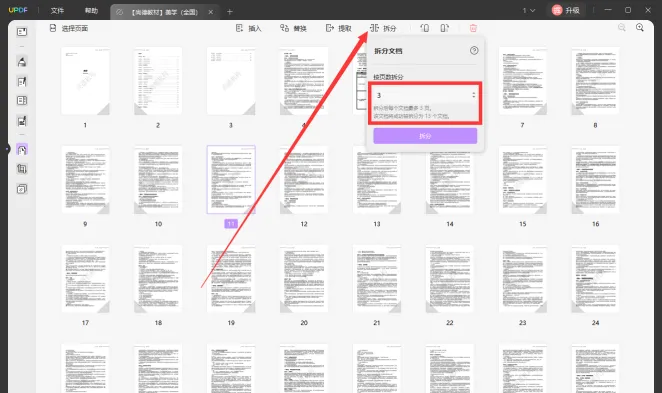Open split document help icon
Screen dimensions: 662x393
click(474, 51)
